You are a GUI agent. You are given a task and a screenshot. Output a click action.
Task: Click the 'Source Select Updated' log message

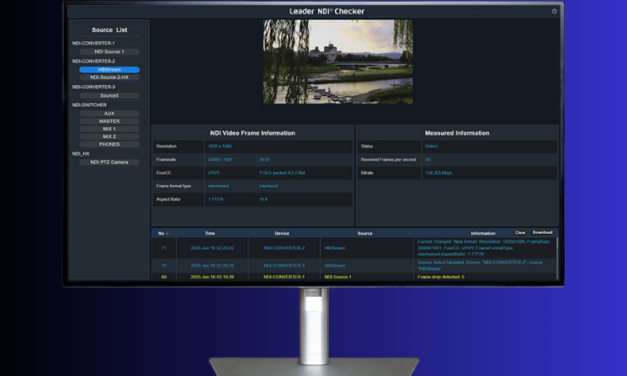480,266
